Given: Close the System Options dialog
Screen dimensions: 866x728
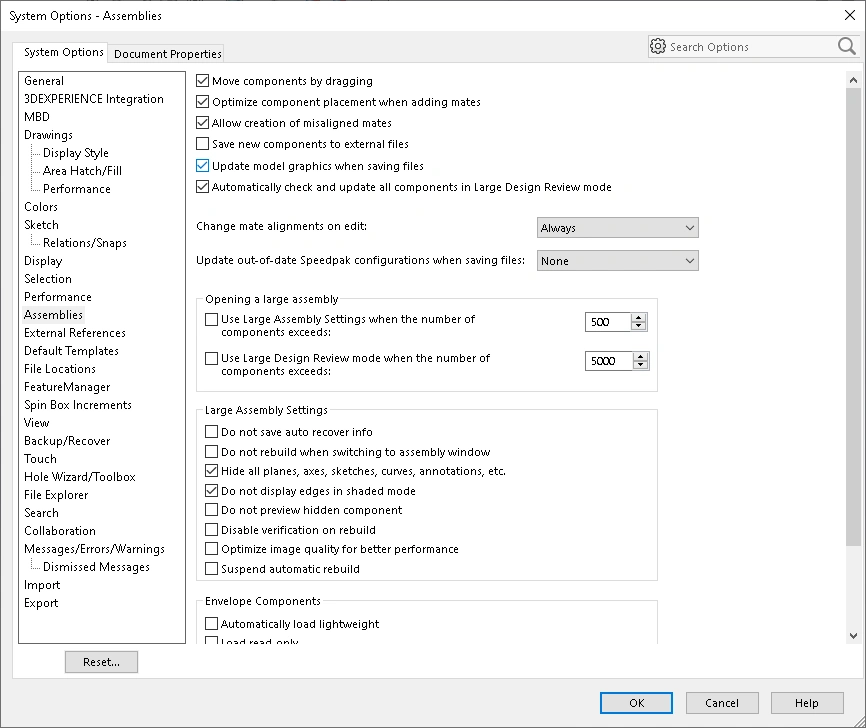Looking at the screenshot, I should point(849,15).
